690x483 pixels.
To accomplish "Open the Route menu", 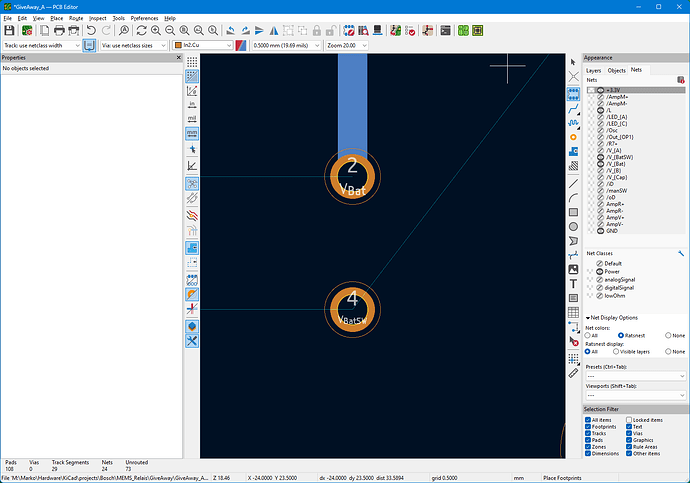I will pos(76,18).
